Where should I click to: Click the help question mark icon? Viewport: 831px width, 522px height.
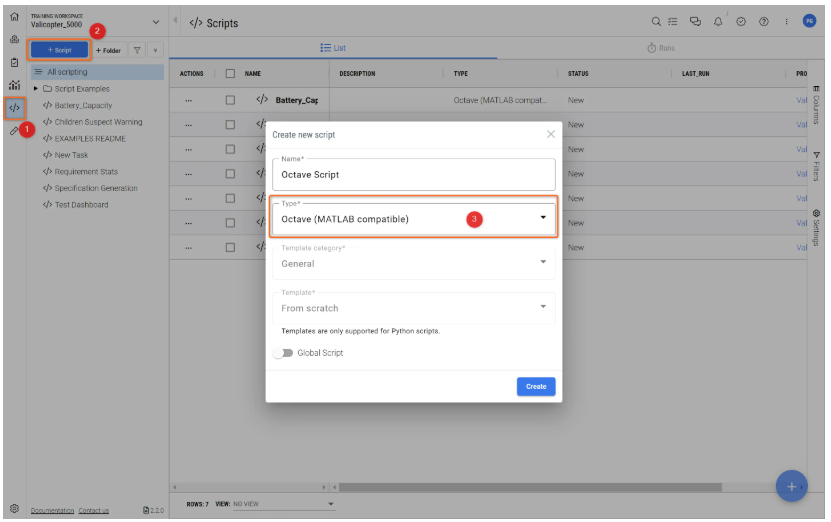click(x=764, y=22)
